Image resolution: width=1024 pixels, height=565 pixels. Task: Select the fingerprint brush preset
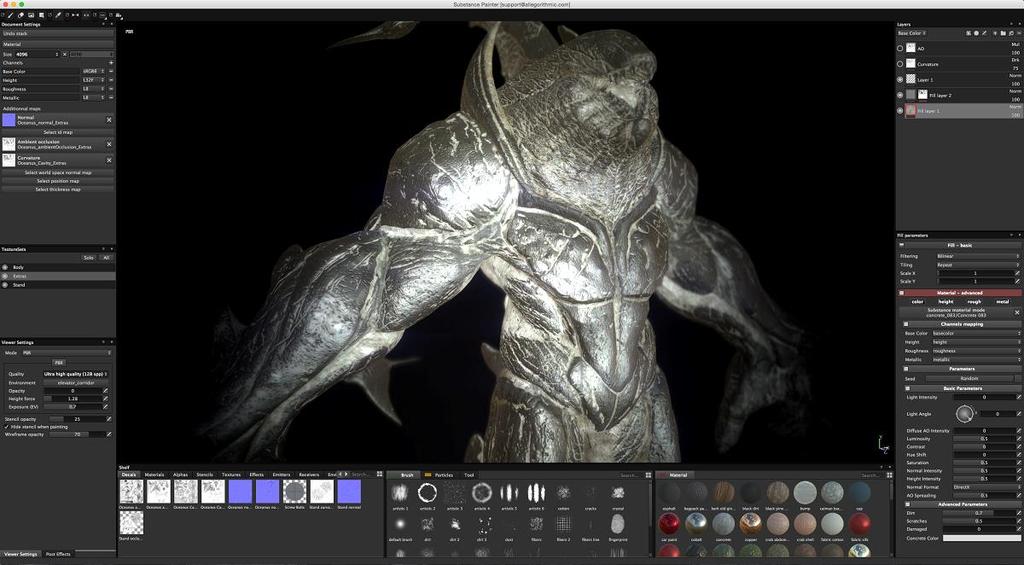click(618, 524)
